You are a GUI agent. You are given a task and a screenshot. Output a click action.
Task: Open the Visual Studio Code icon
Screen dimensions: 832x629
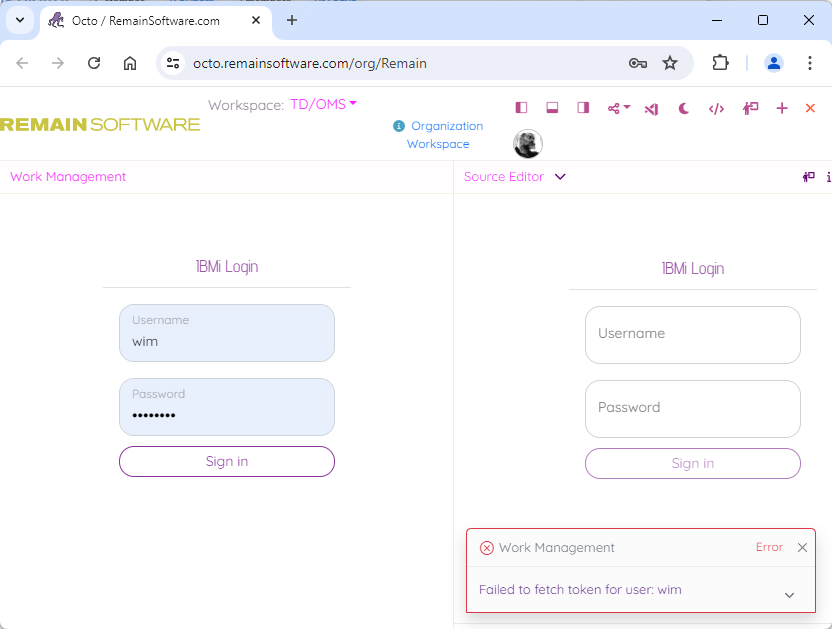pos(652,109)
